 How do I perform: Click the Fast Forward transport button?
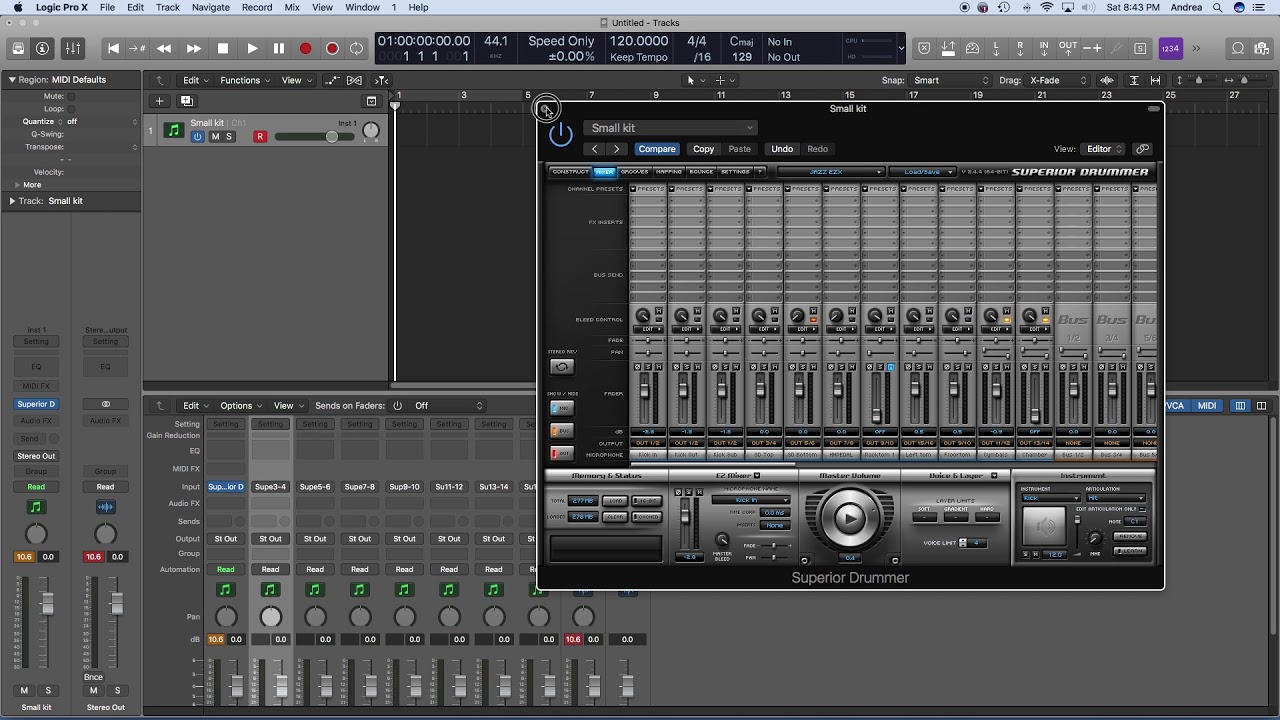tap(194, 48)
